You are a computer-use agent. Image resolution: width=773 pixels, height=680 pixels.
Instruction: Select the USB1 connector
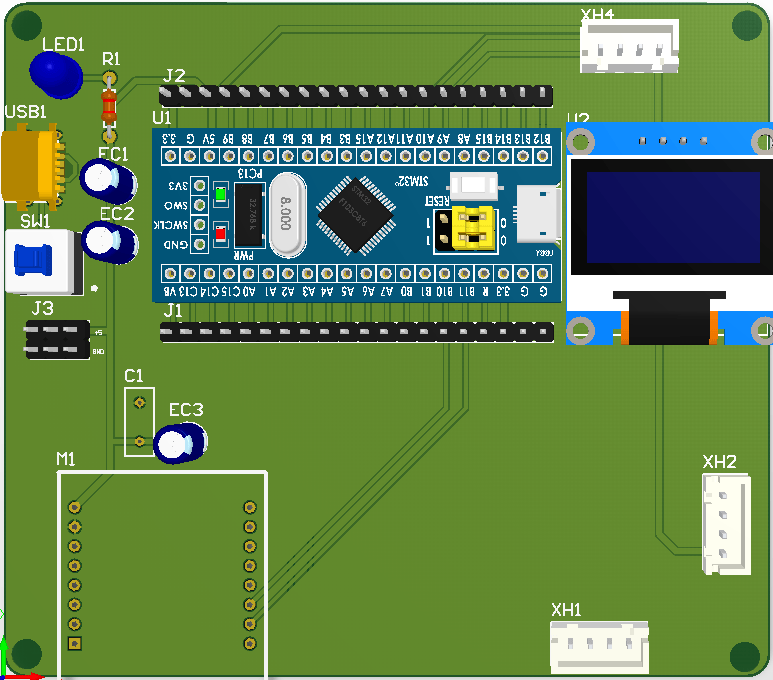pos(33,165)
